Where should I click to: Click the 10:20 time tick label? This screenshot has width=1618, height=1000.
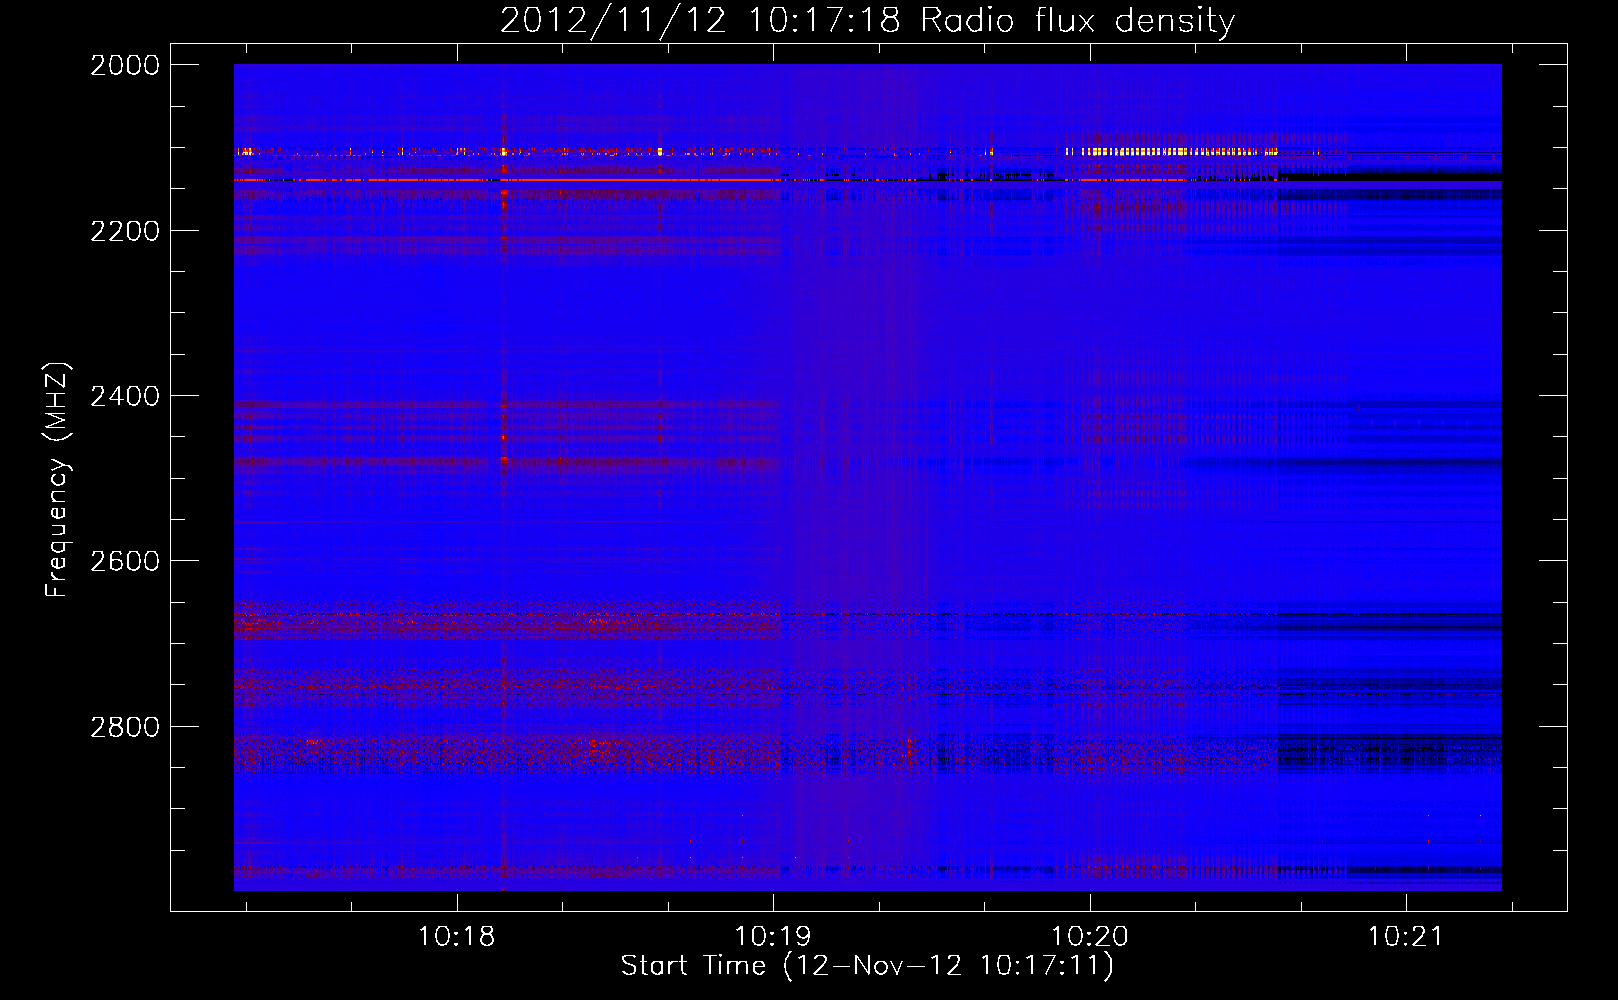pos(1090,937)
